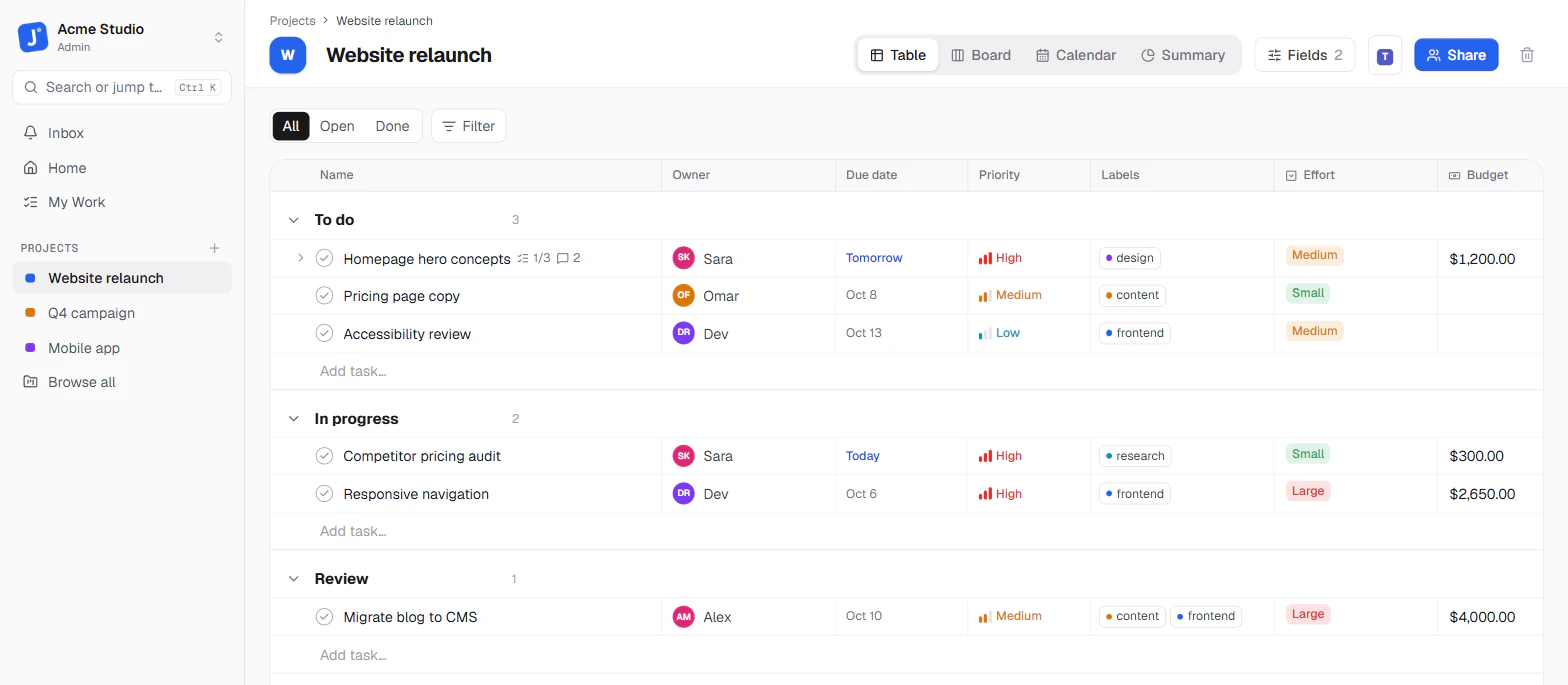This screenshot has width=1568, height=685.
Task: Click Dev's avatar on Accessibility review
Action: pos(684,333)
